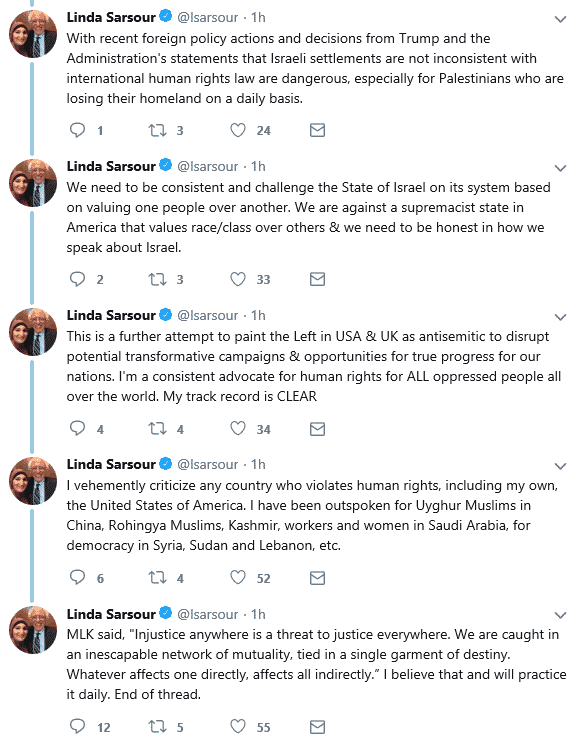Send the Uyghur Muslims tweet via direct message
Image resolution: width=577 pixels, height=741 pixels.
click(317, 578)
